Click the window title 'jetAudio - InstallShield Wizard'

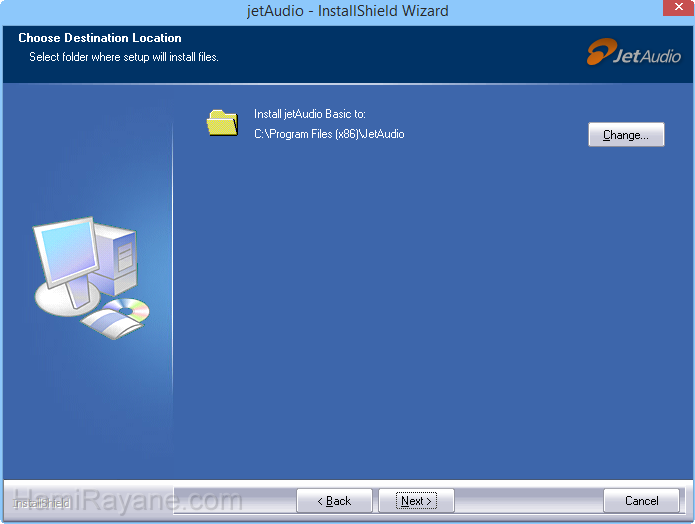[348, 11]
